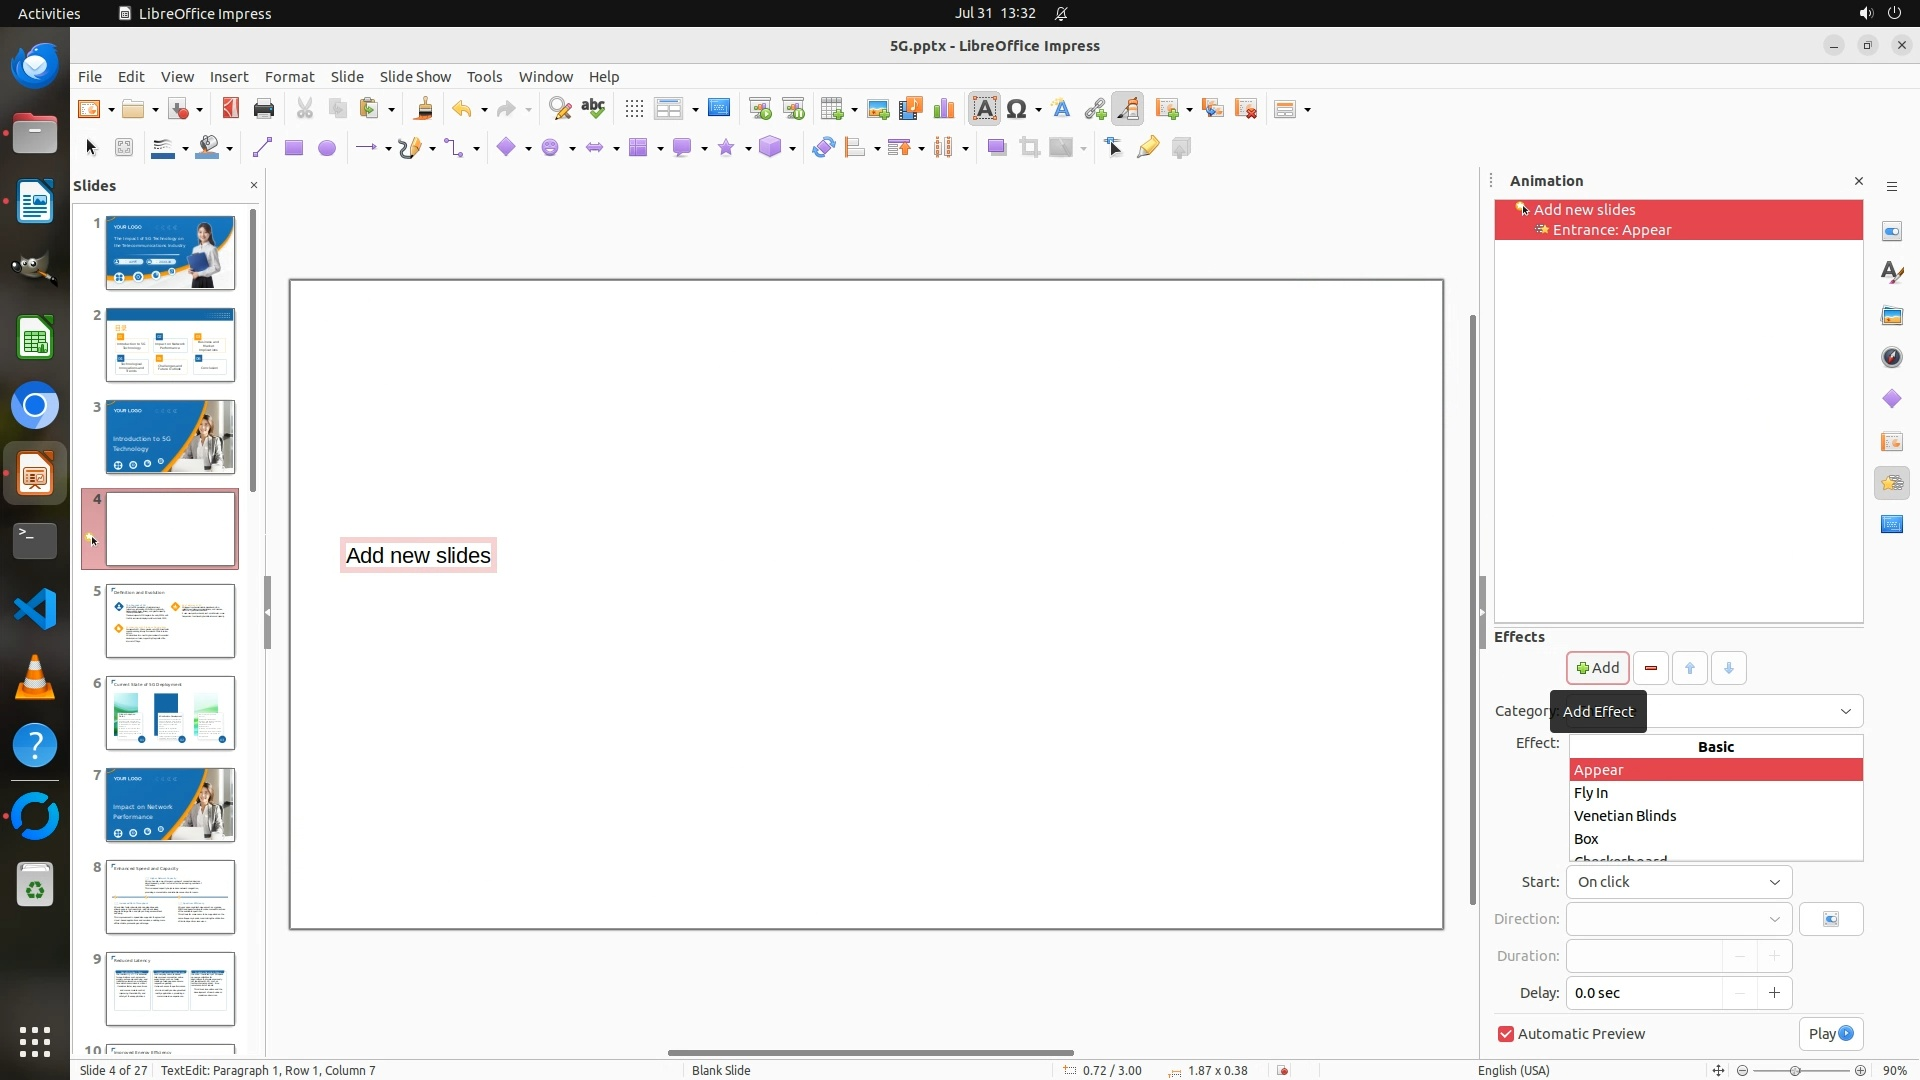Open the Slide Show menu
Viewport: 1920px width, 1080px height.
[x=414, y=76]
